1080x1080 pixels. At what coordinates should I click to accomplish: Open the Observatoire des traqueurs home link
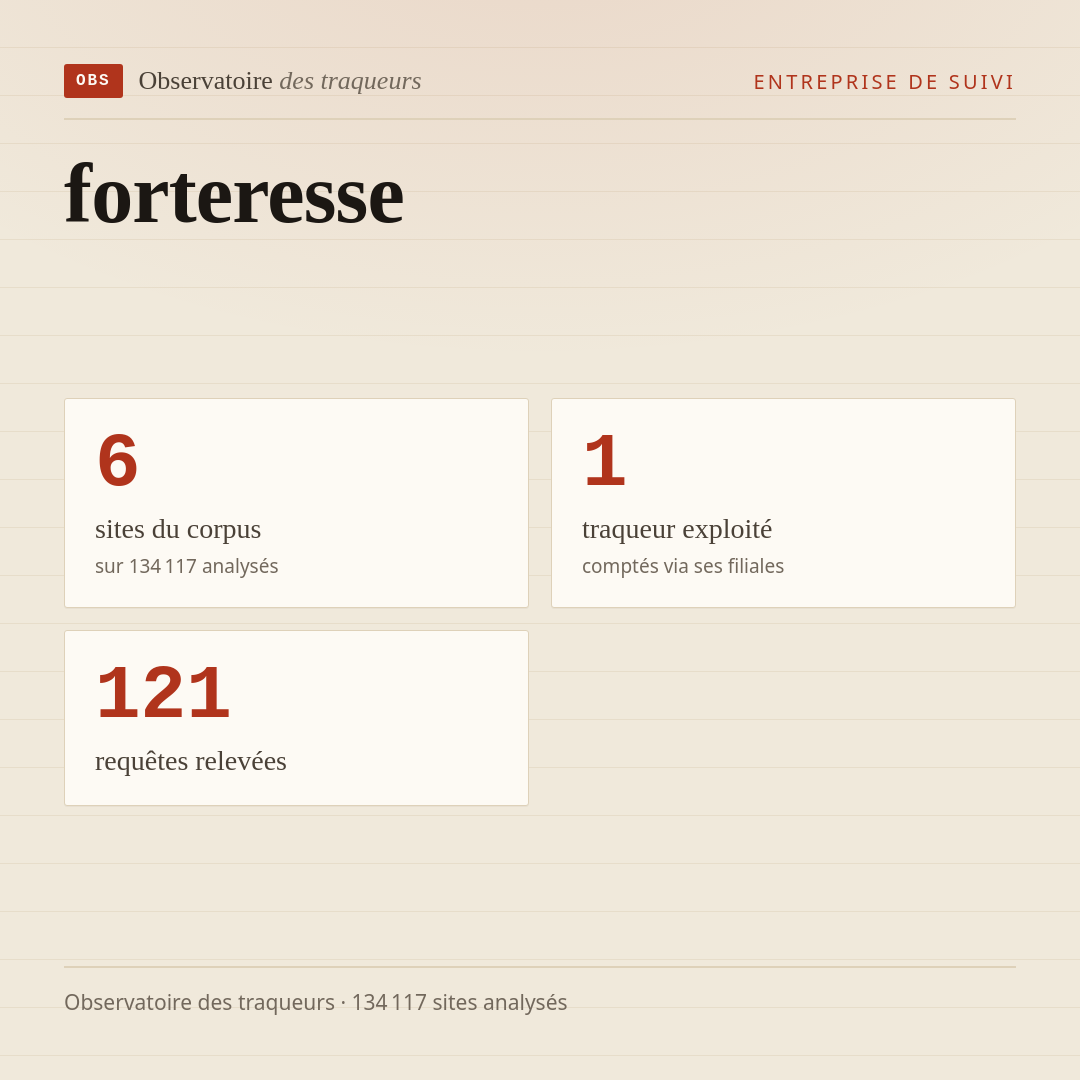pyautogui.click(x=280, y=81)
